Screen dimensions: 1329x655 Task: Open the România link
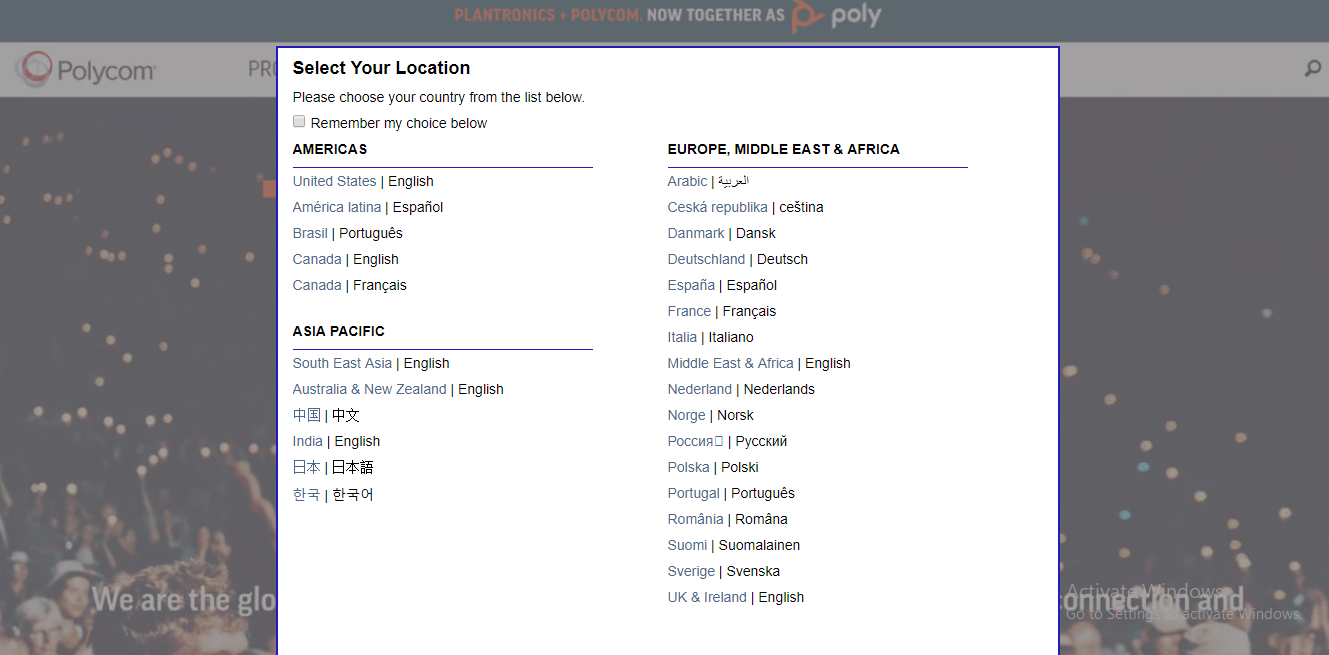(696, 519)
